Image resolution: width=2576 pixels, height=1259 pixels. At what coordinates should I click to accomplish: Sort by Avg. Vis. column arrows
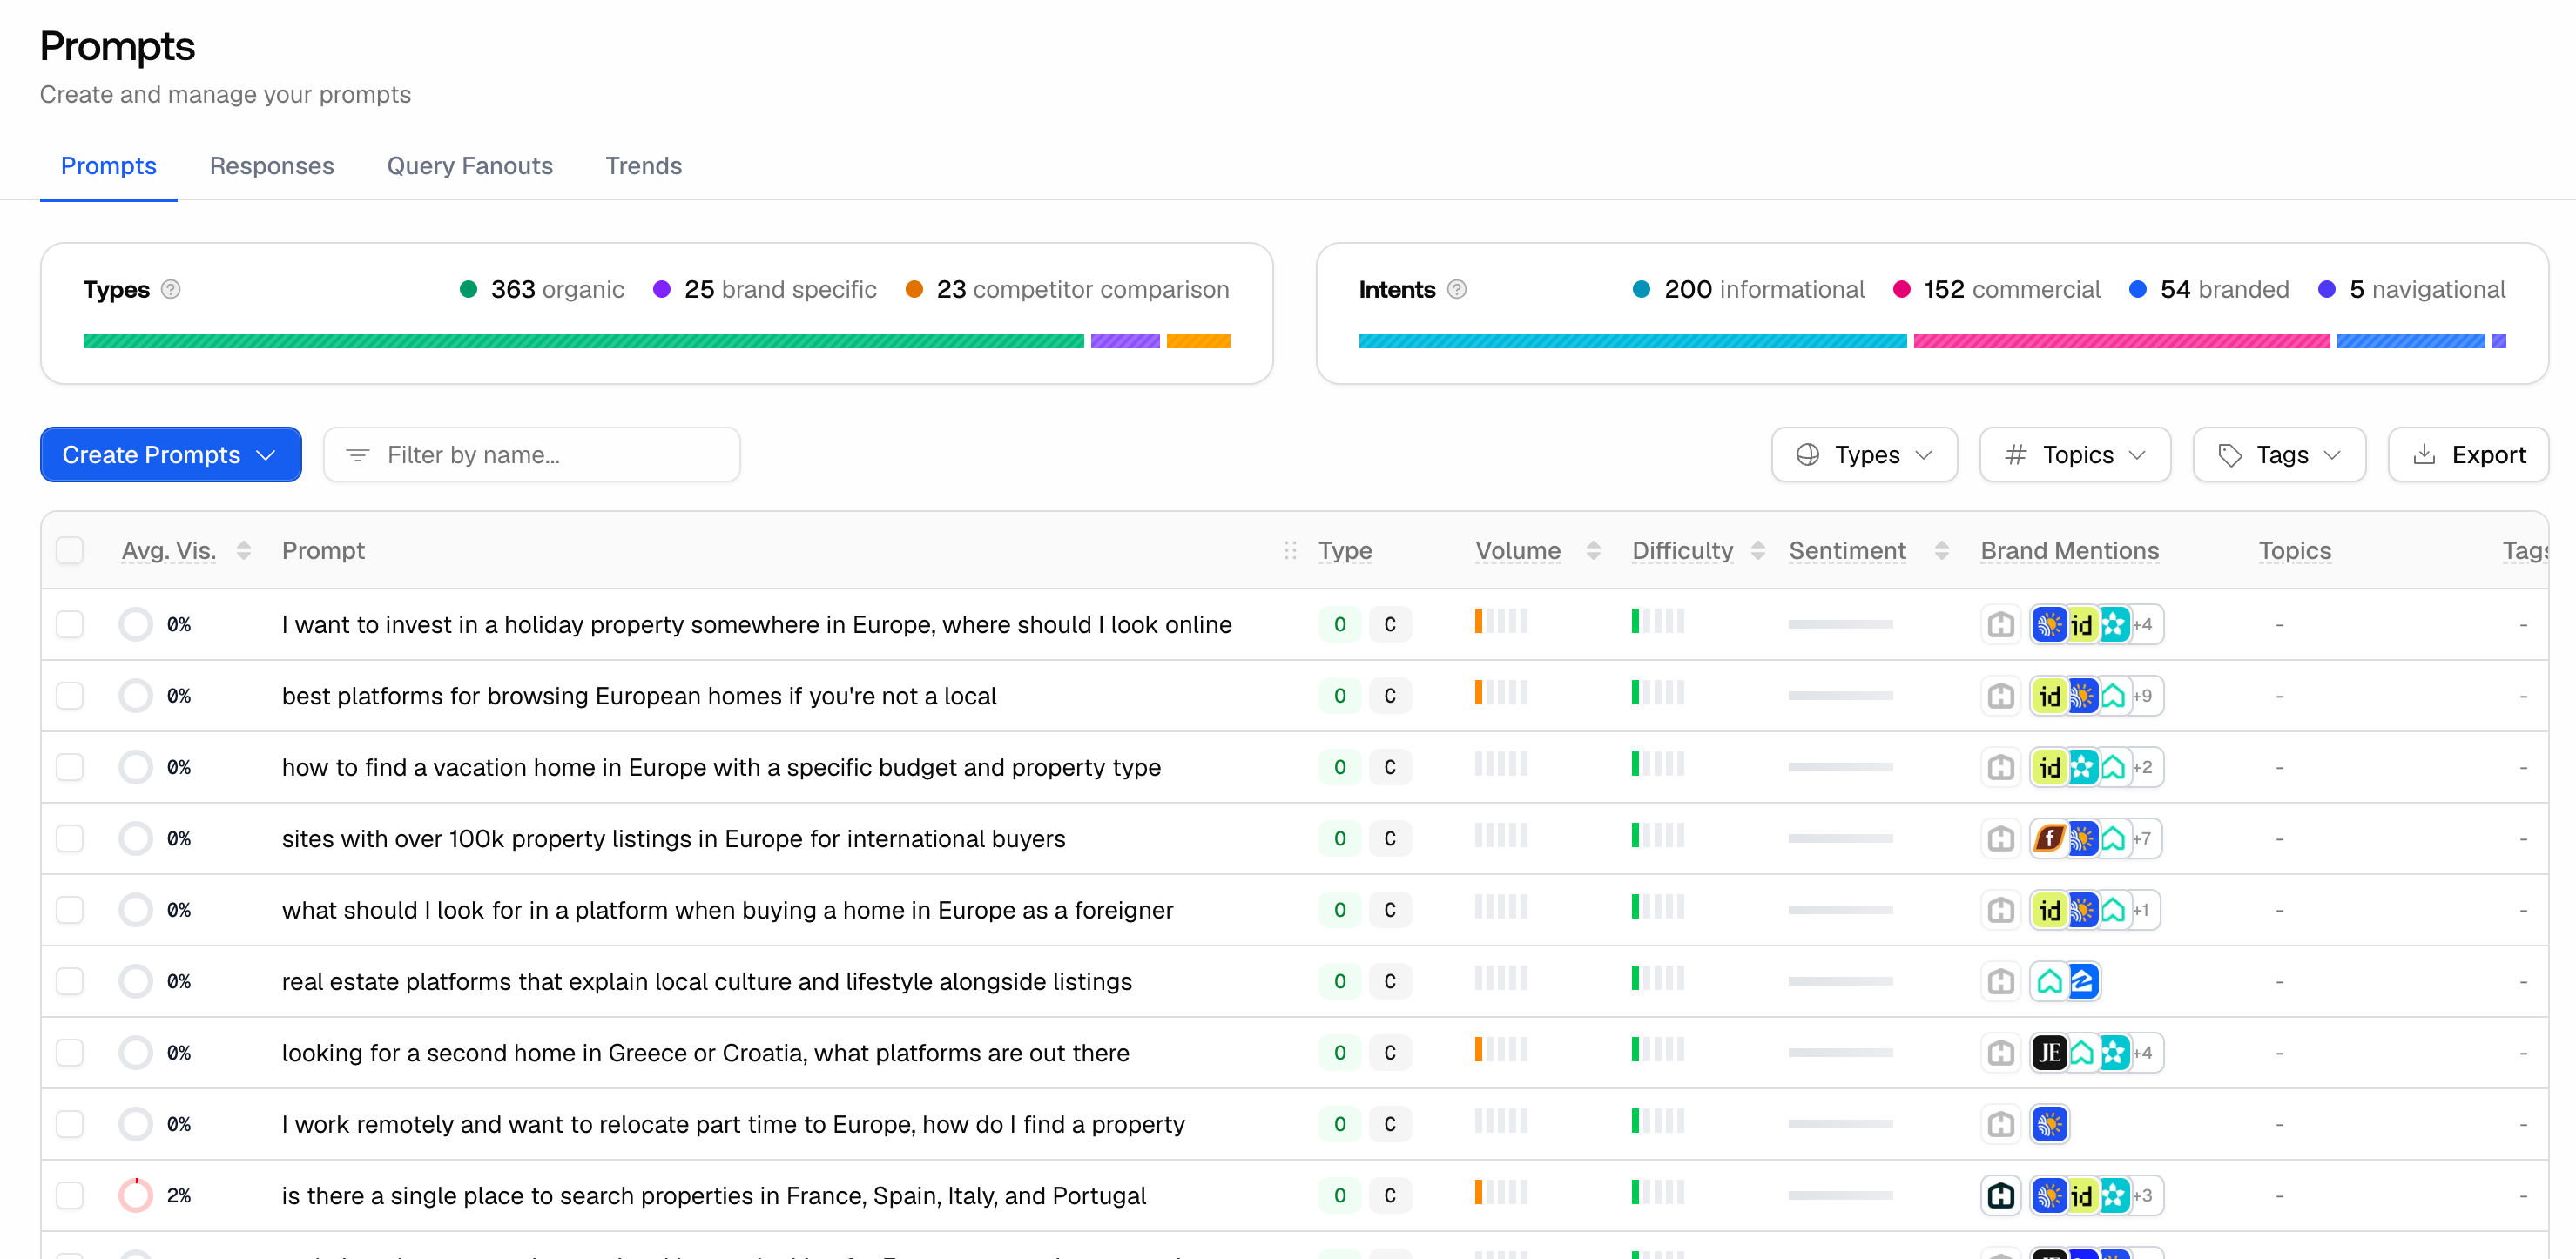click(x=243, y=550)
